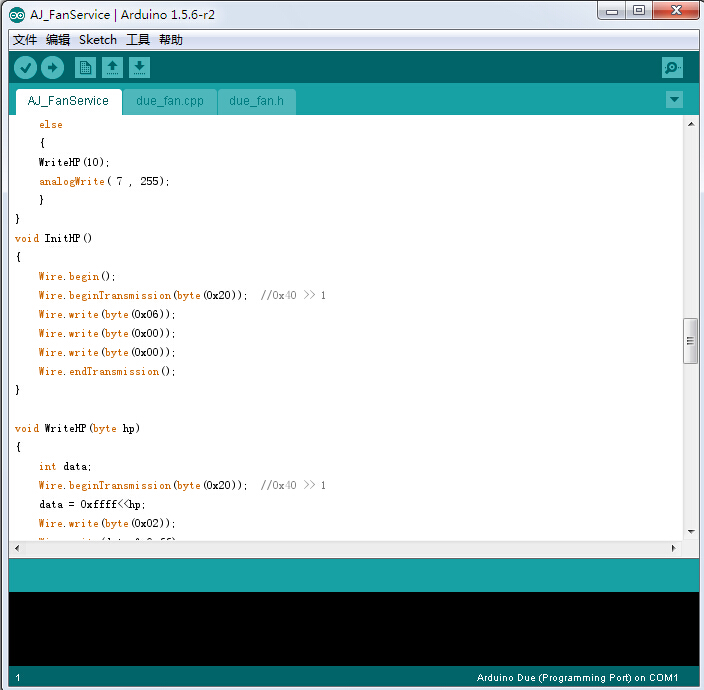Image resolution: width=704 pixels, height=690 pixels.
Task: Select the AJ_FanService tab
Action: pyautogui.click(x=68, y=101)
